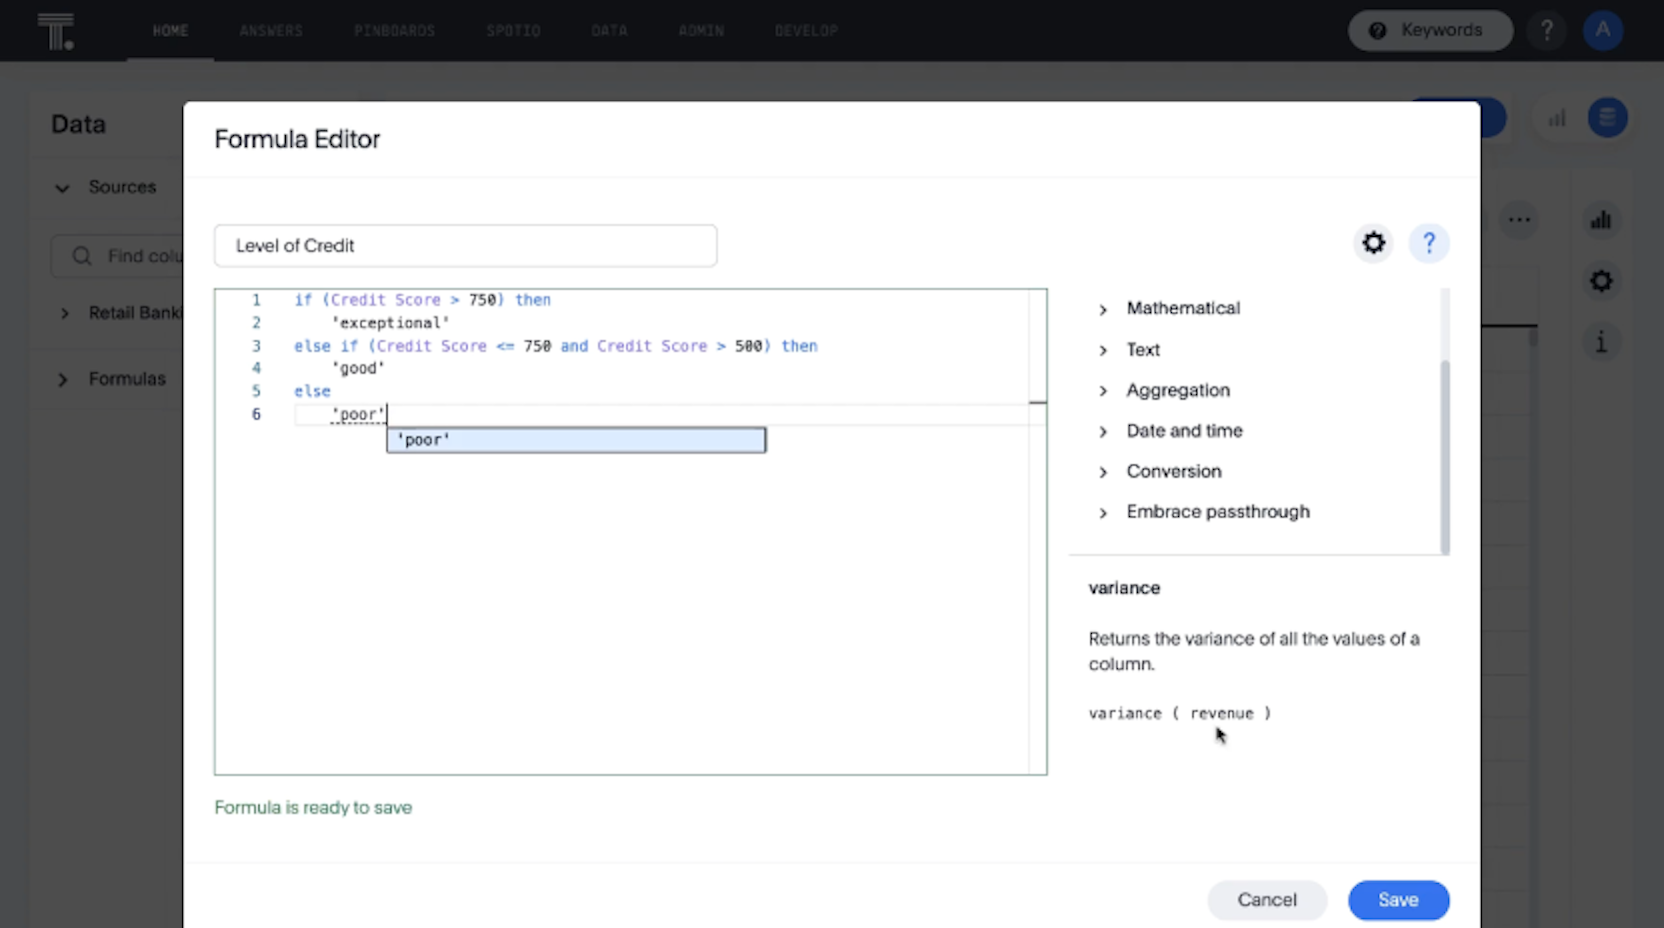Click the search magnifier in Find columns box
The height and width of the screenshot is (928, 1664).
point(82,256)
